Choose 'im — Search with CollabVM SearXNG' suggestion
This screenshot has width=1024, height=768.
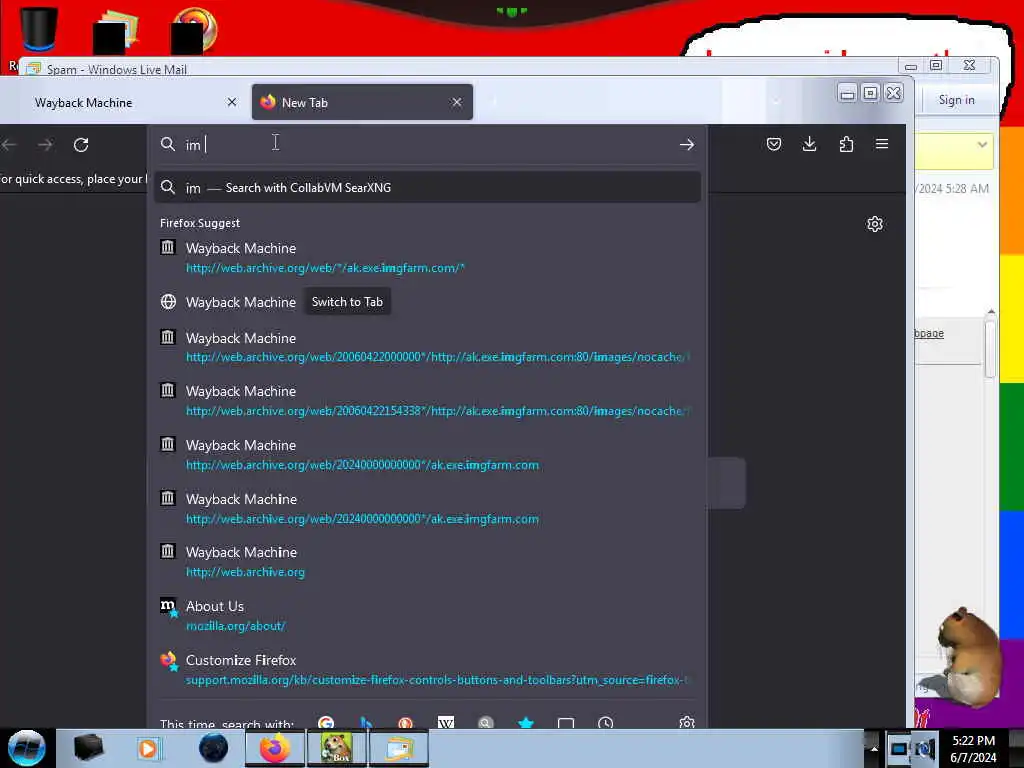pyautogui.click(x=428, y=187)
